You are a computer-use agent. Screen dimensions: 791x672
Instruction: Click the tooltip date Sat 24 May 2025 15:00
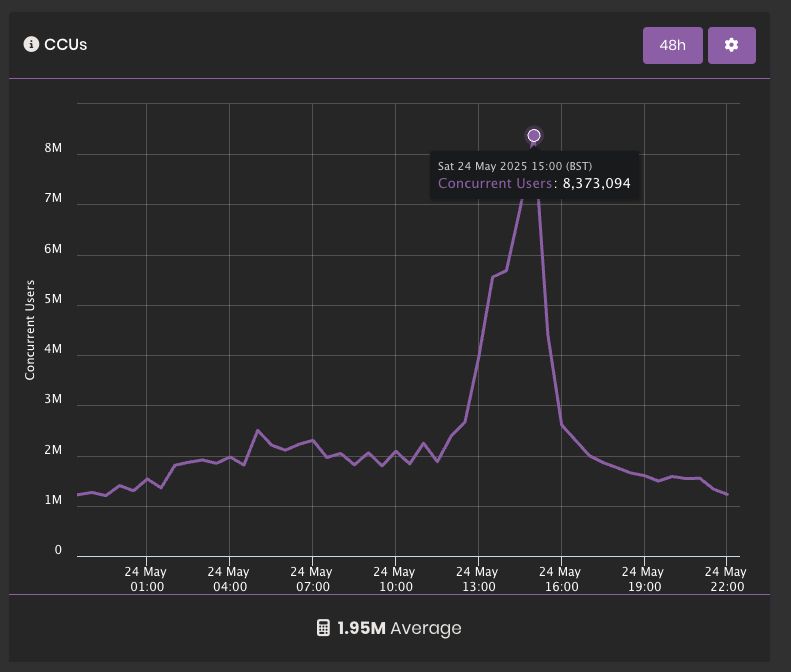coord(499,166)
